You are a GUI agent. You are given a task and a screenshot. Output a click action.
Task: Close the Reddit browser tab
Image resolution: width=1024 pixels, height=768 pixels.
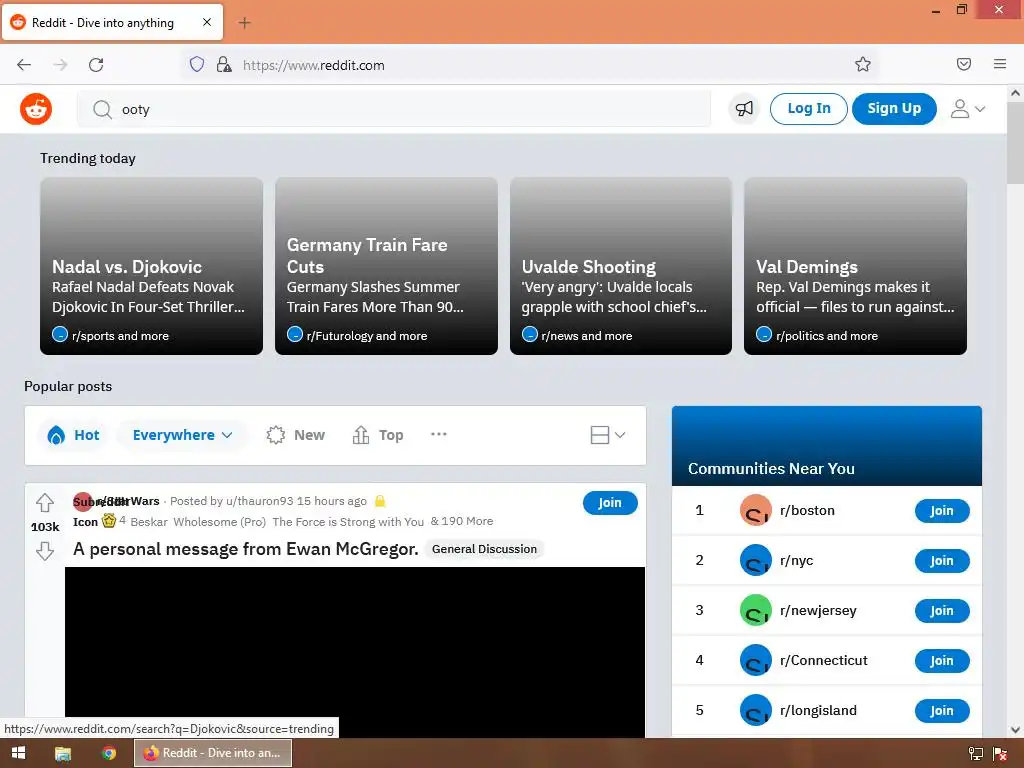click(207, 22)
